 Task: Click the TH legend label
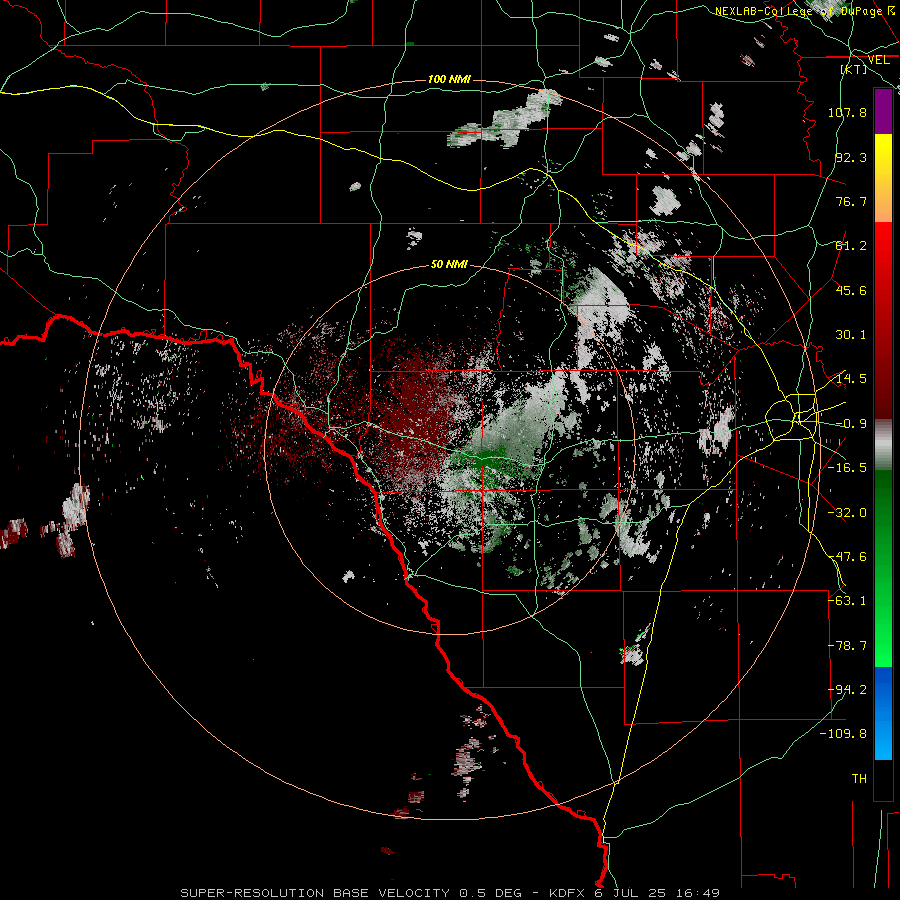click(859, 779)
